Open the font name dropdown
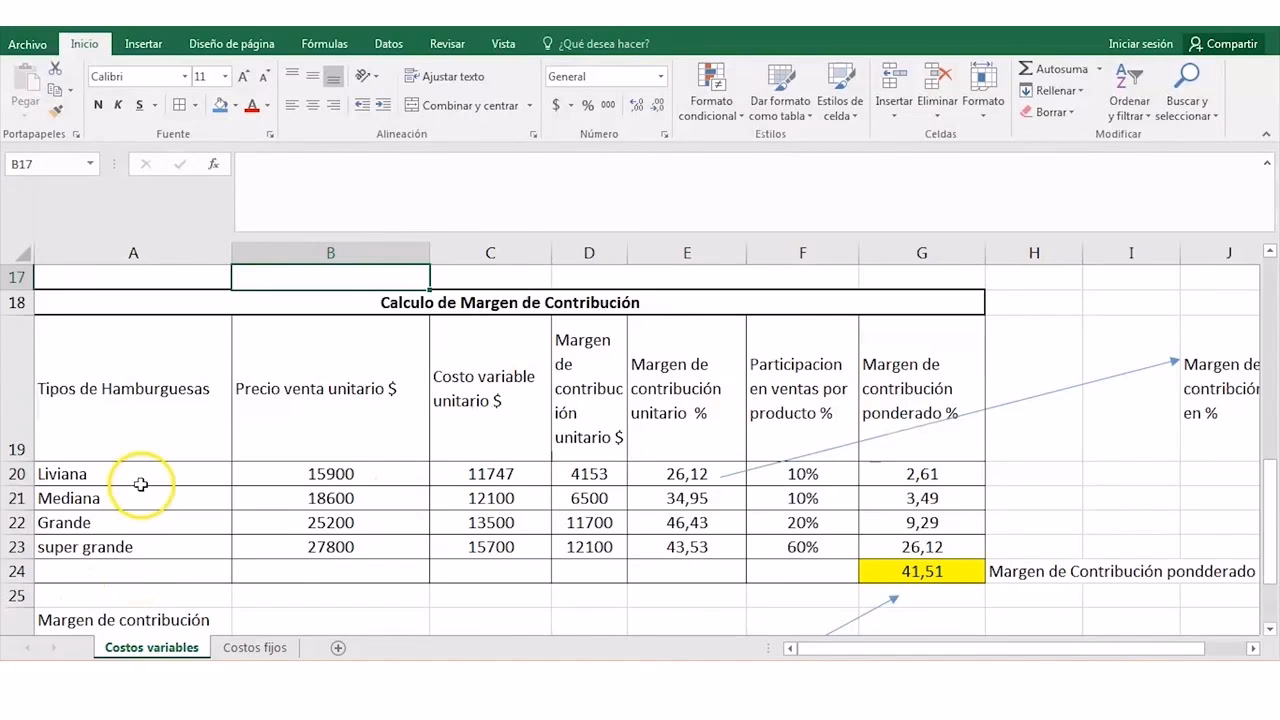Image resolution: width=1280 pixels, height=720 pixels. tap(185, 76)
